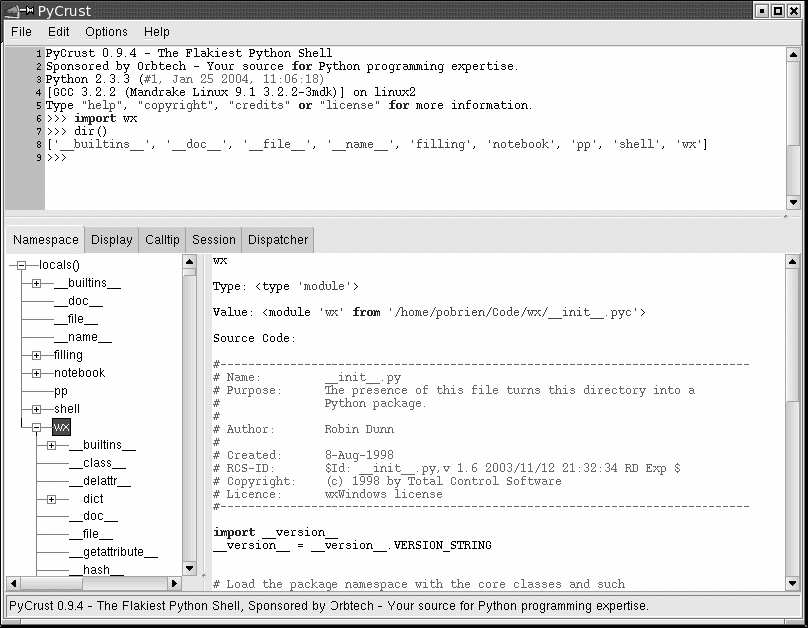Screen dimensions: 808x628
Task: Expand the shell tree node
Action: tap(37, 409)
